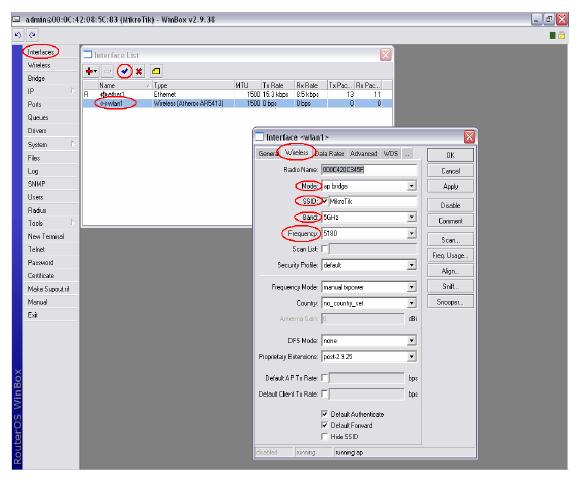Click the remove interface minus icon

pyautogui.click(x=107, y=71)
